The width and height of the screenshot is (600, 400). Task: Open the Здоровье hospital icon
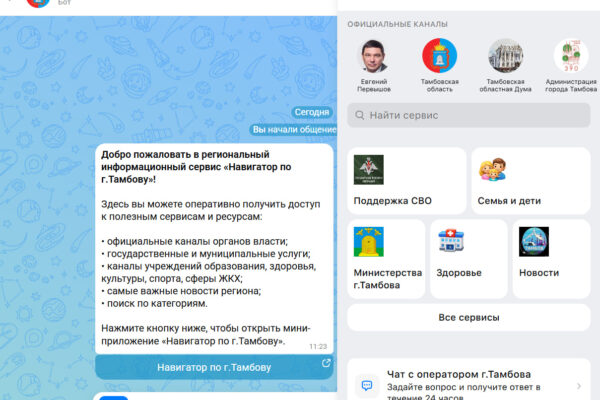(x=451, y=240)
